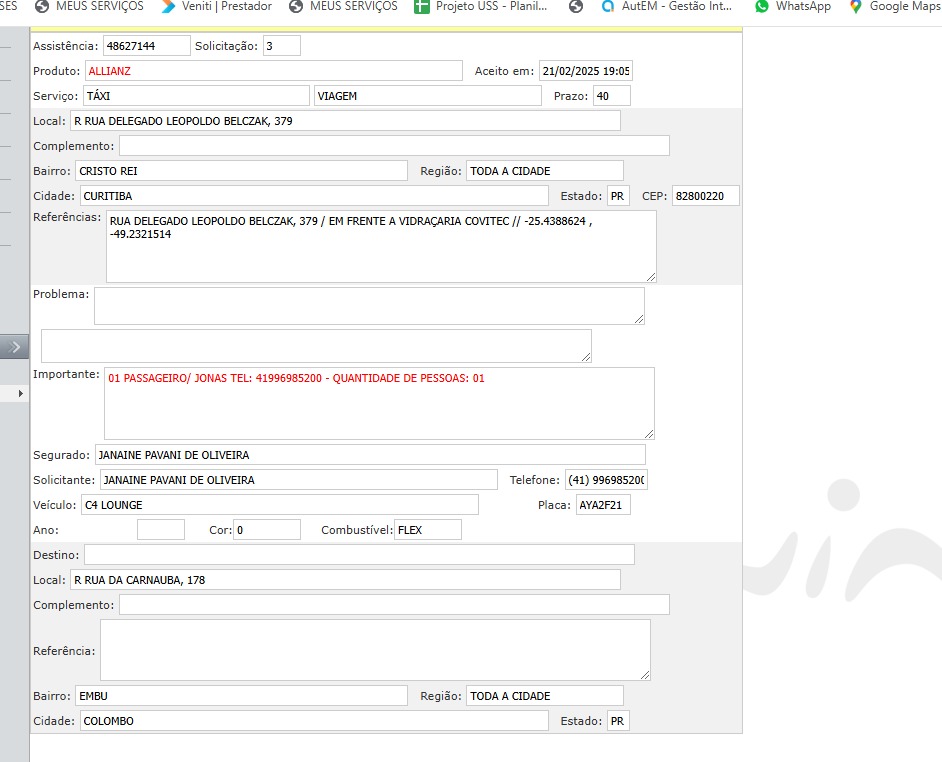942x762 pixels.
Task: Click the empty Destino field
Action: [x=359, y=555]
